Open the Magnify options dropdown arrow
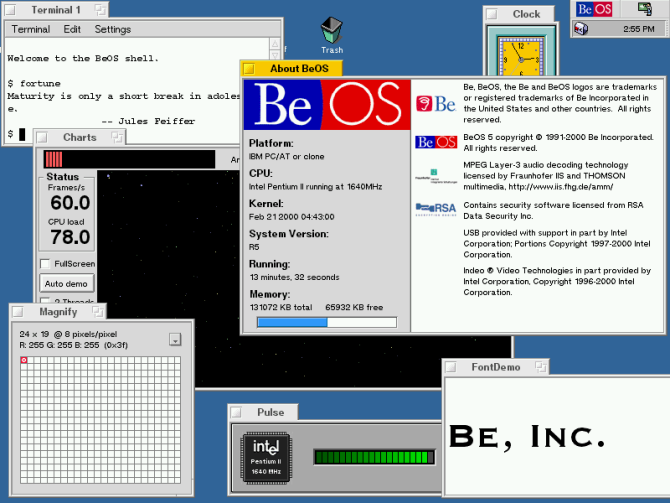The image size is (670, 503). point(175,339)
